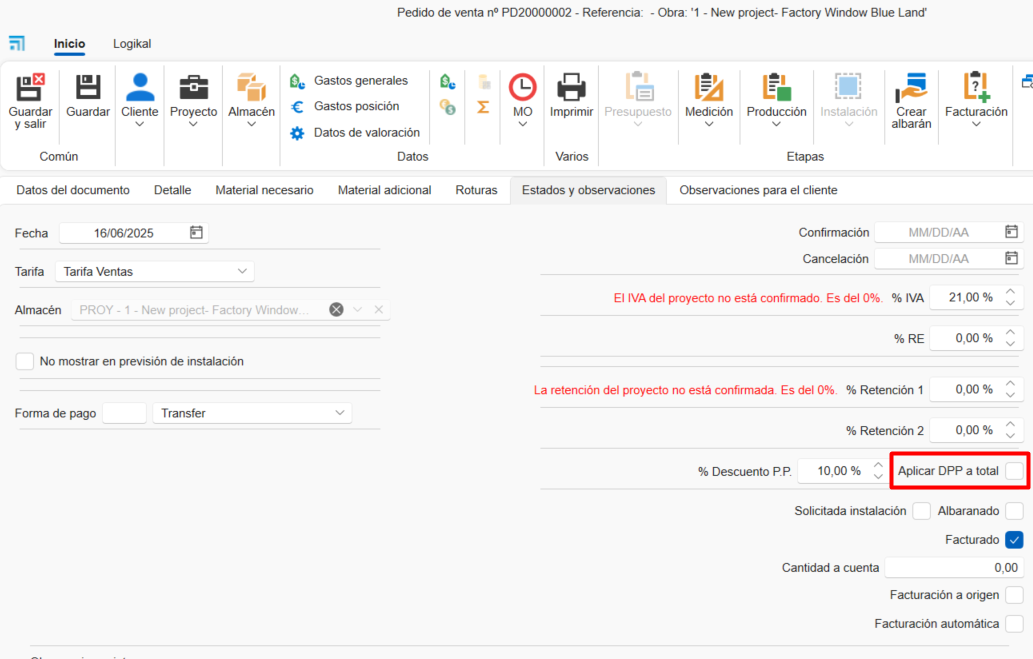This screenshot has width=1033, height=659.
Task: Click the application logo icon at top left
Action: [17, 43]
